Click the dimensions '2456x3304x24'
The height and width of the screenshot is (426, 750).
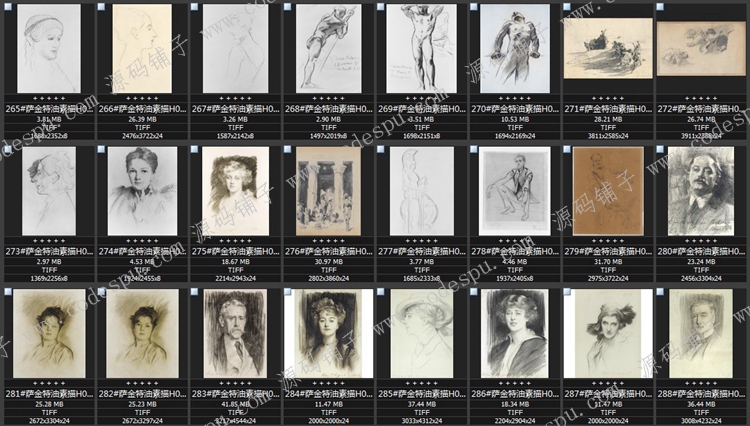[x=701, y=278]
